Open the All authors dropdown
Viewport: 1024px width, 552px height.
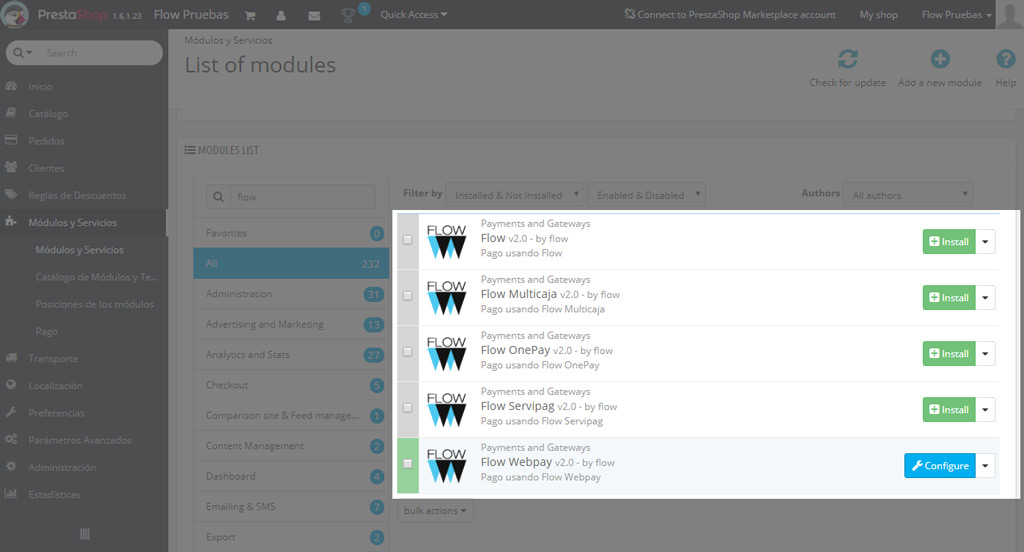point(908,195)
